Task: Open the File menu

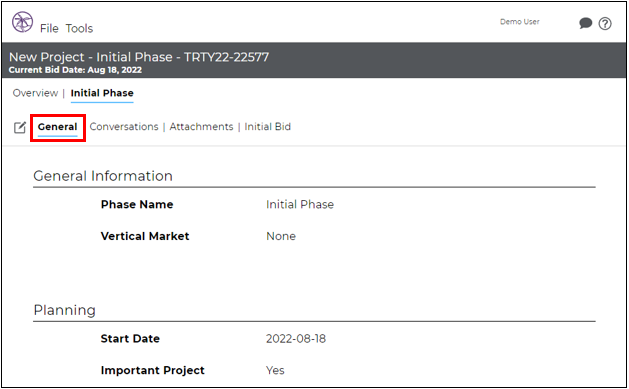Action: 49,28
